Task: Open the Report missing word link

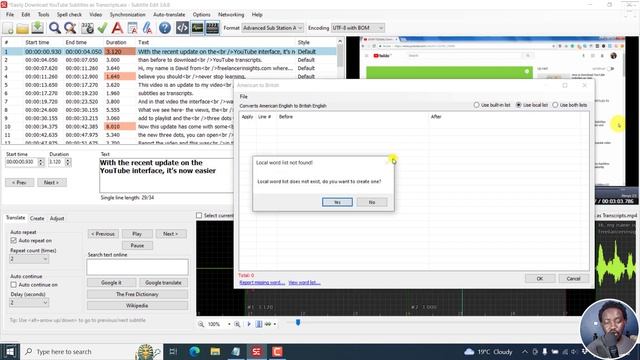Action: pyautogui.click(x=262, y=282)
